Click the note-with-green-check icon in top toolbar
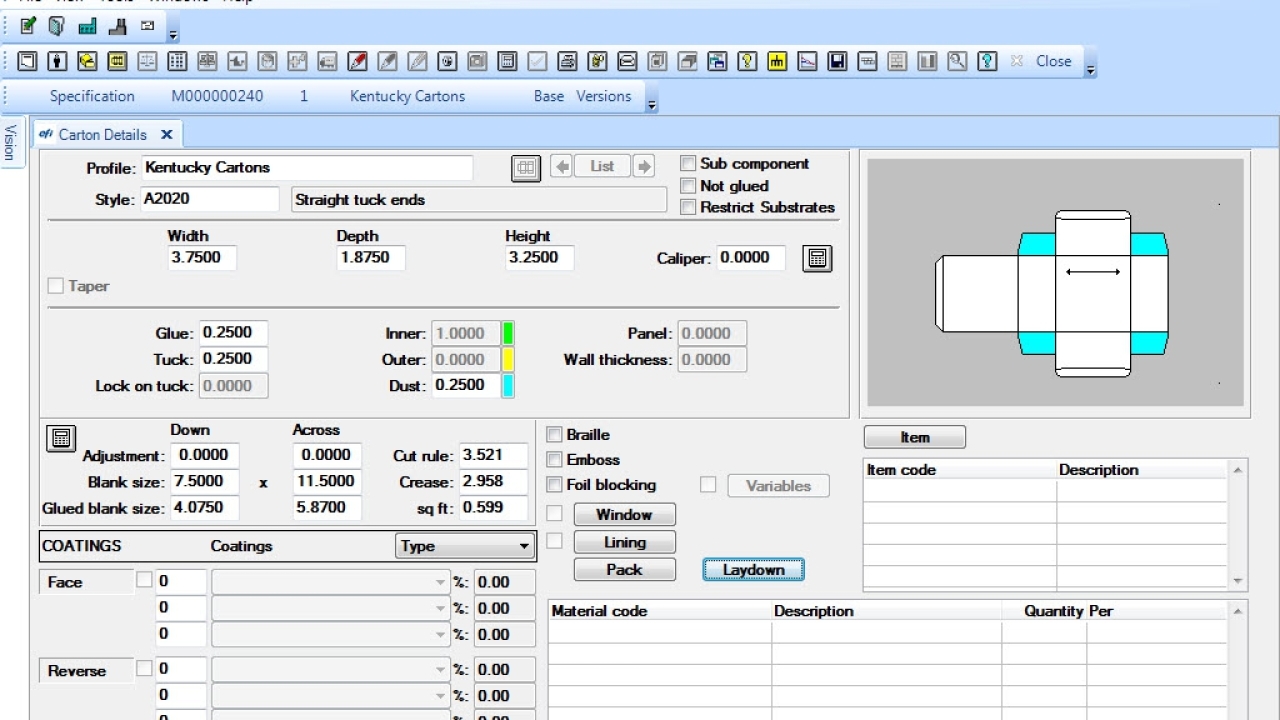 (28, 26)
